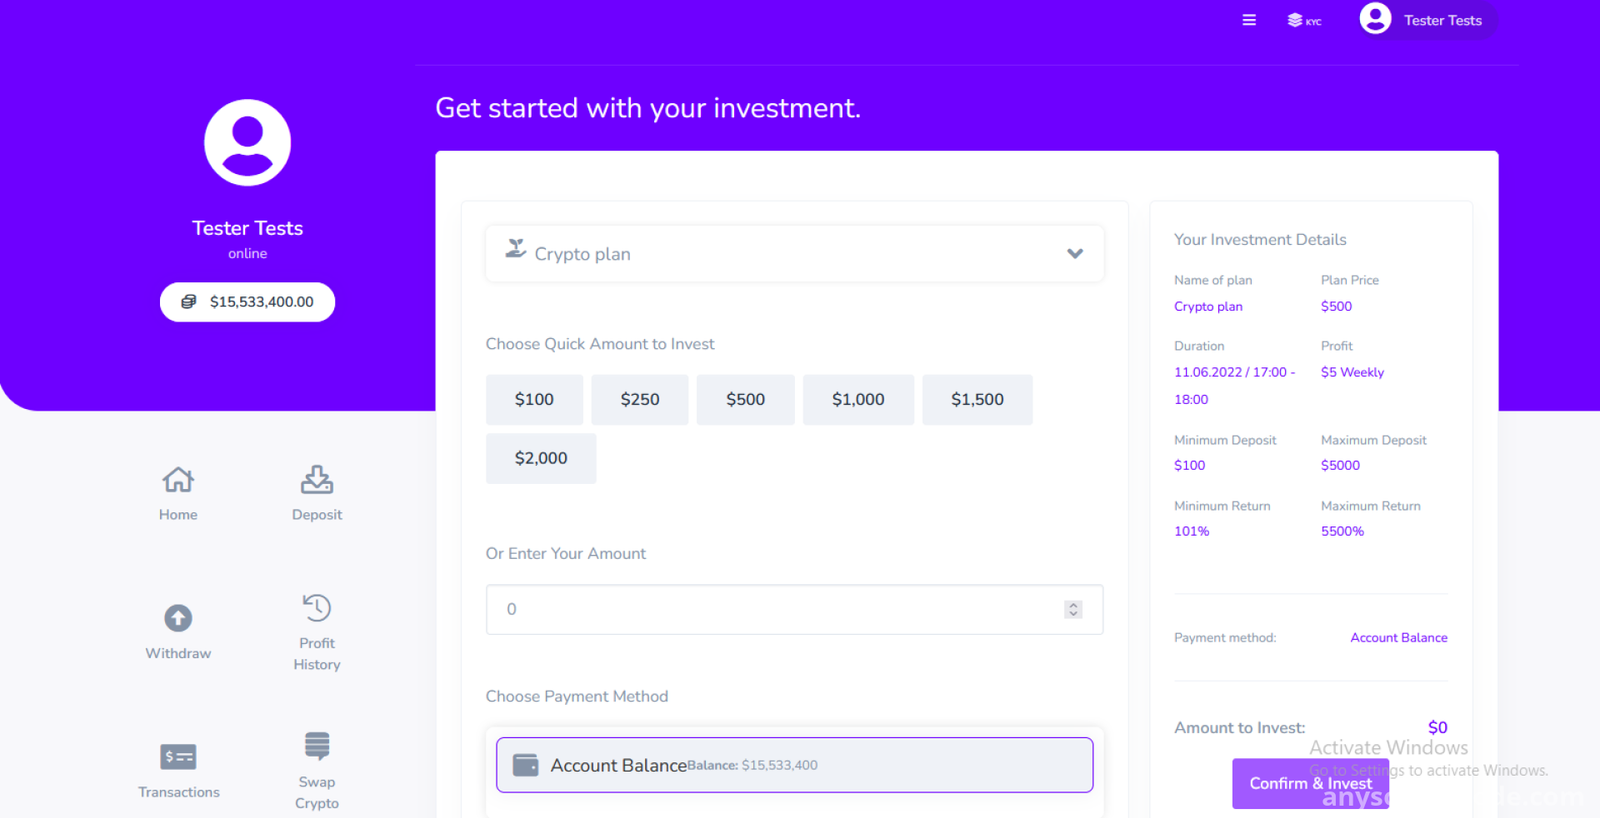Select the $2,000 quick amount

[x=541, y=458]
